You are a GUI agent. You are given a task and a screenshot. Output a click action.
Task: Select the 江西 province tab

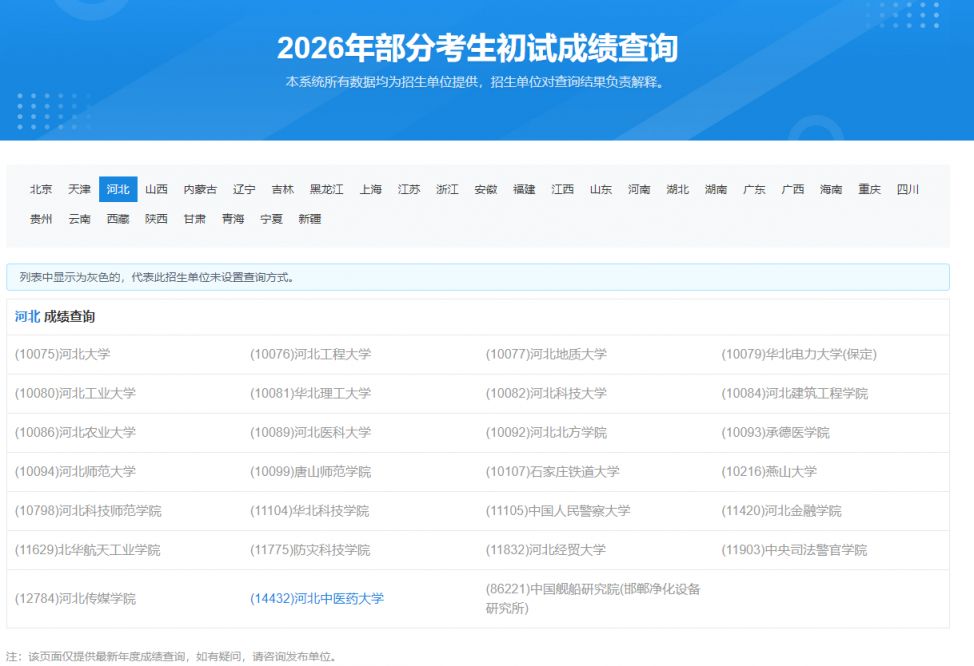pyautogui.click(x=563, y=189)
